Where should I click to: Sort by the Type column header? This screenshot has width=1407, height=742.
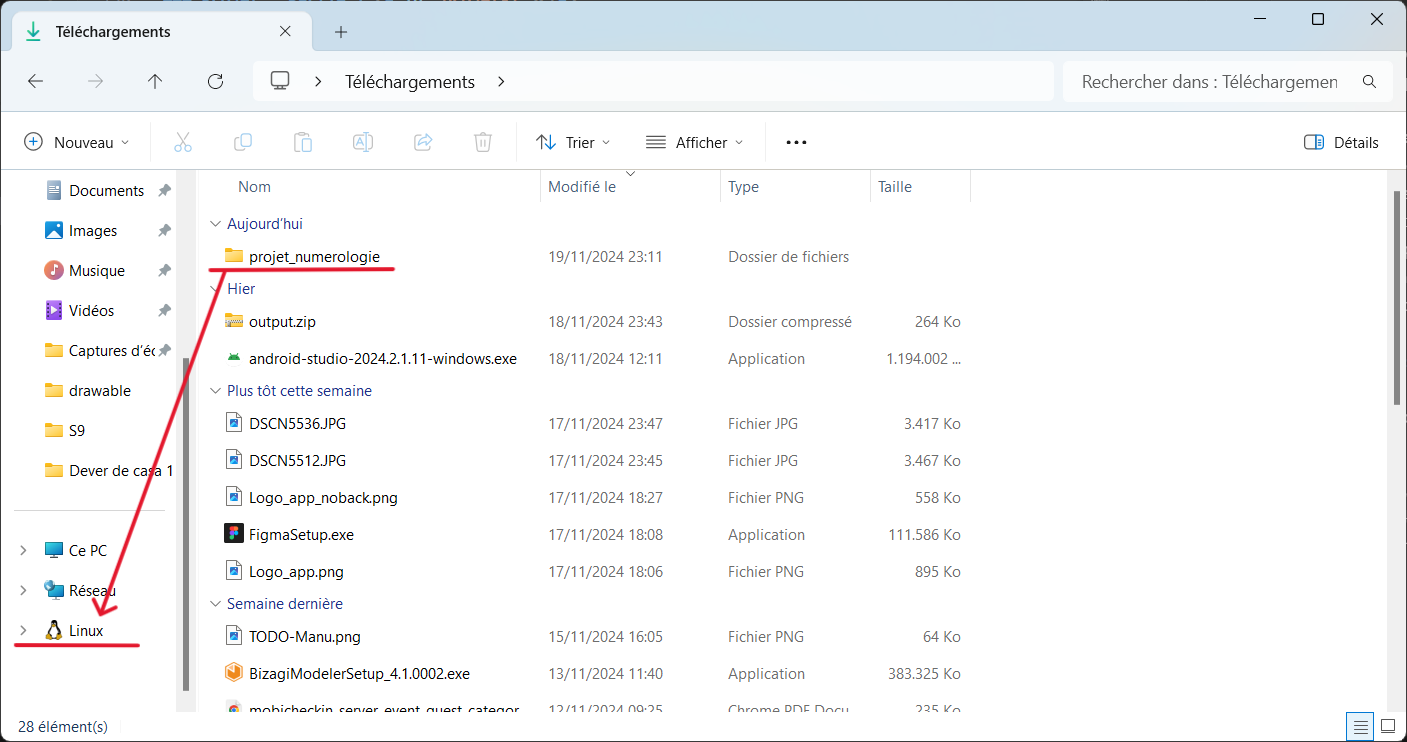tap(795, 187)
